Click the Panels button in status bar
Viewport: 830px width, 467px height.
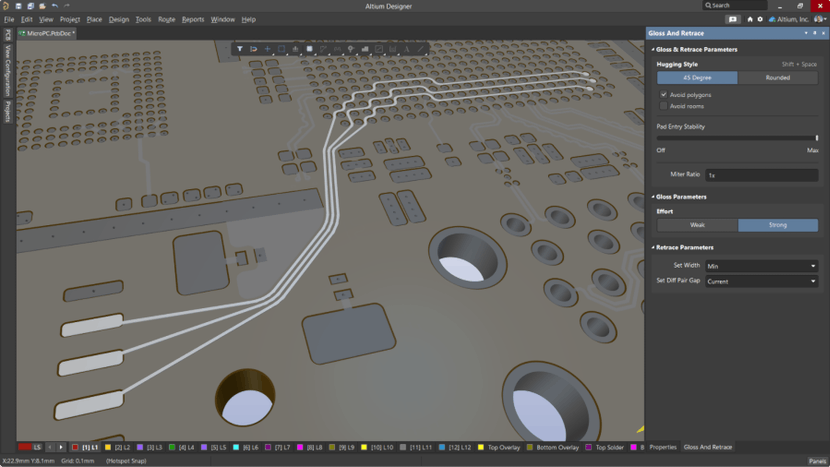coord(817,460)
